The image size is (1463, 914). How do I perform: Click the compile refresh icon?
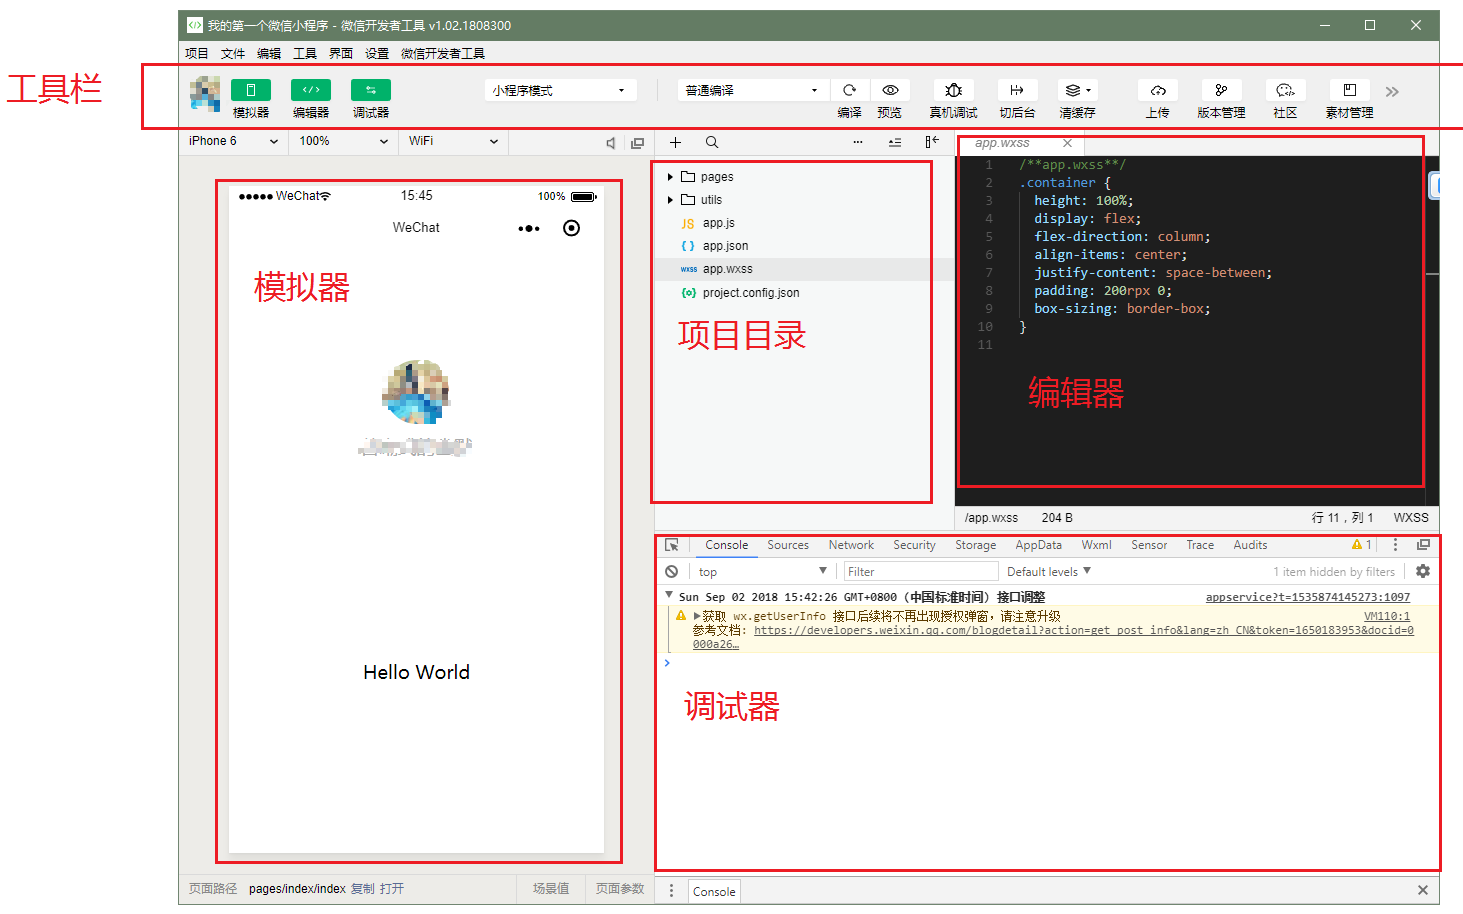849,90
